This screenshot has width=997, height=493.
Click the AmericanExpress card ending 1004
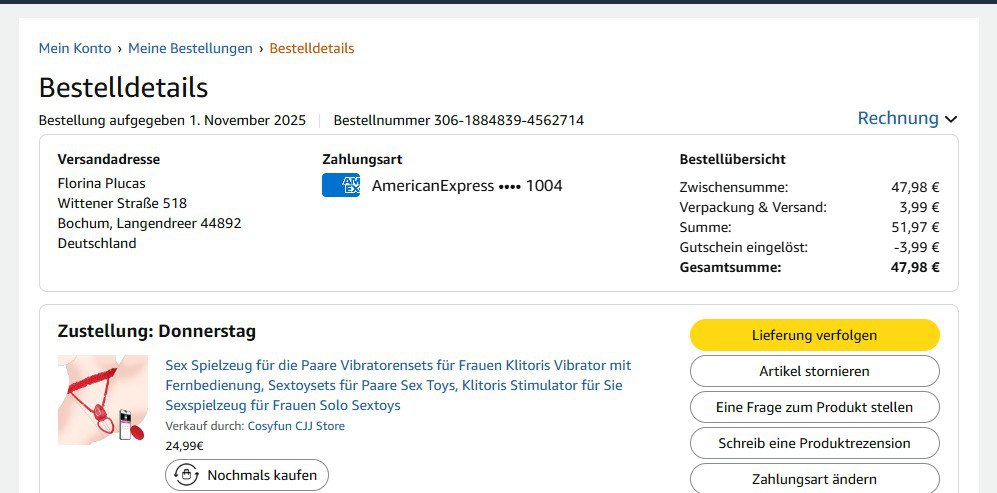click(x=467, y=186)
